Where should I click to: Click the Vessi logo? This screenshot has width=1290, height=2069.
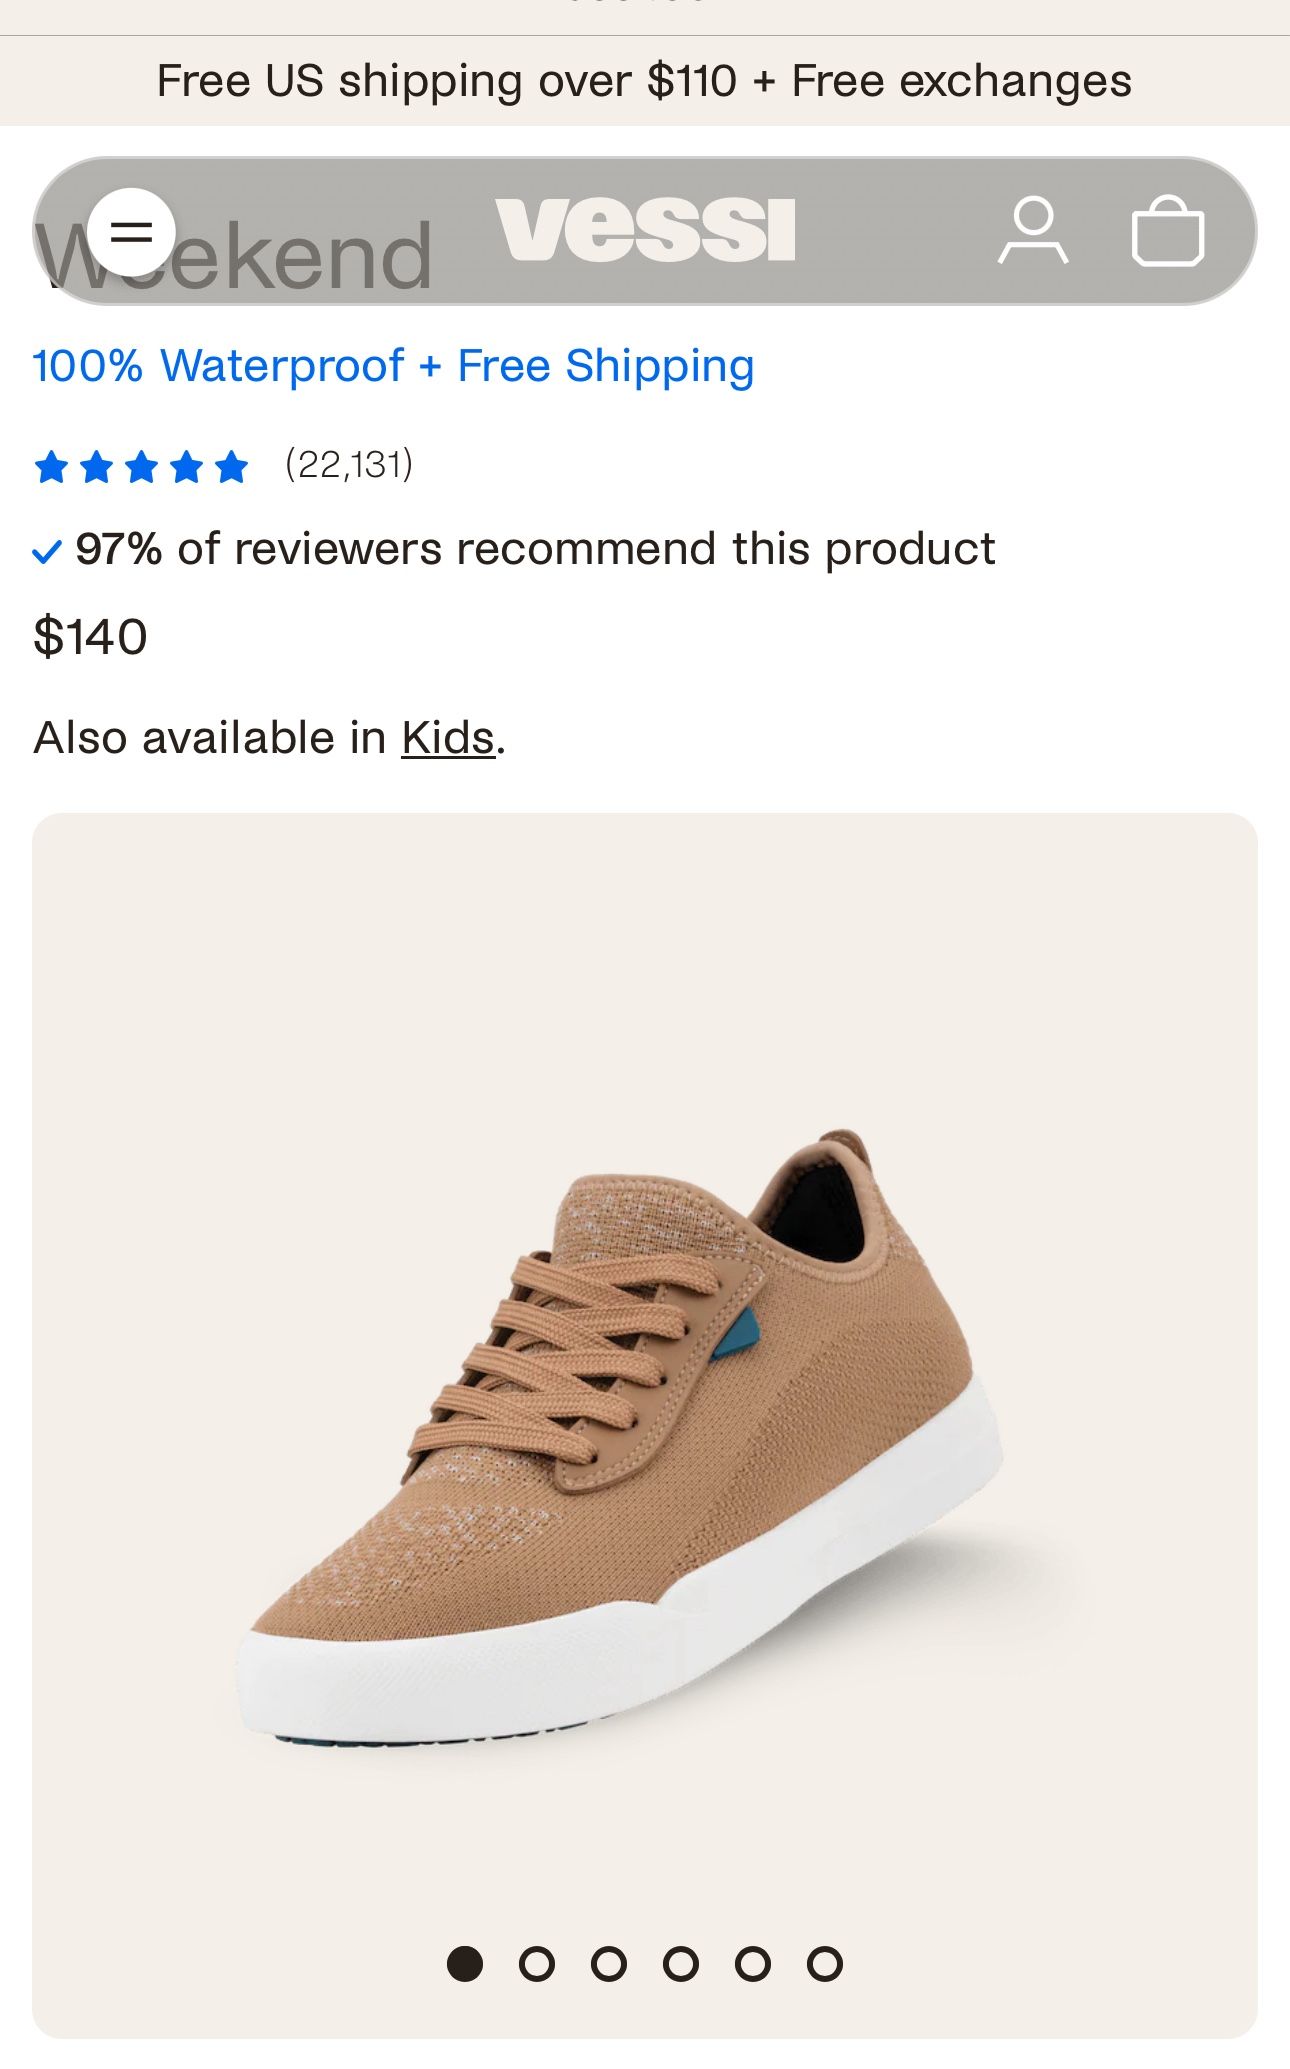(x=645, y=230)
